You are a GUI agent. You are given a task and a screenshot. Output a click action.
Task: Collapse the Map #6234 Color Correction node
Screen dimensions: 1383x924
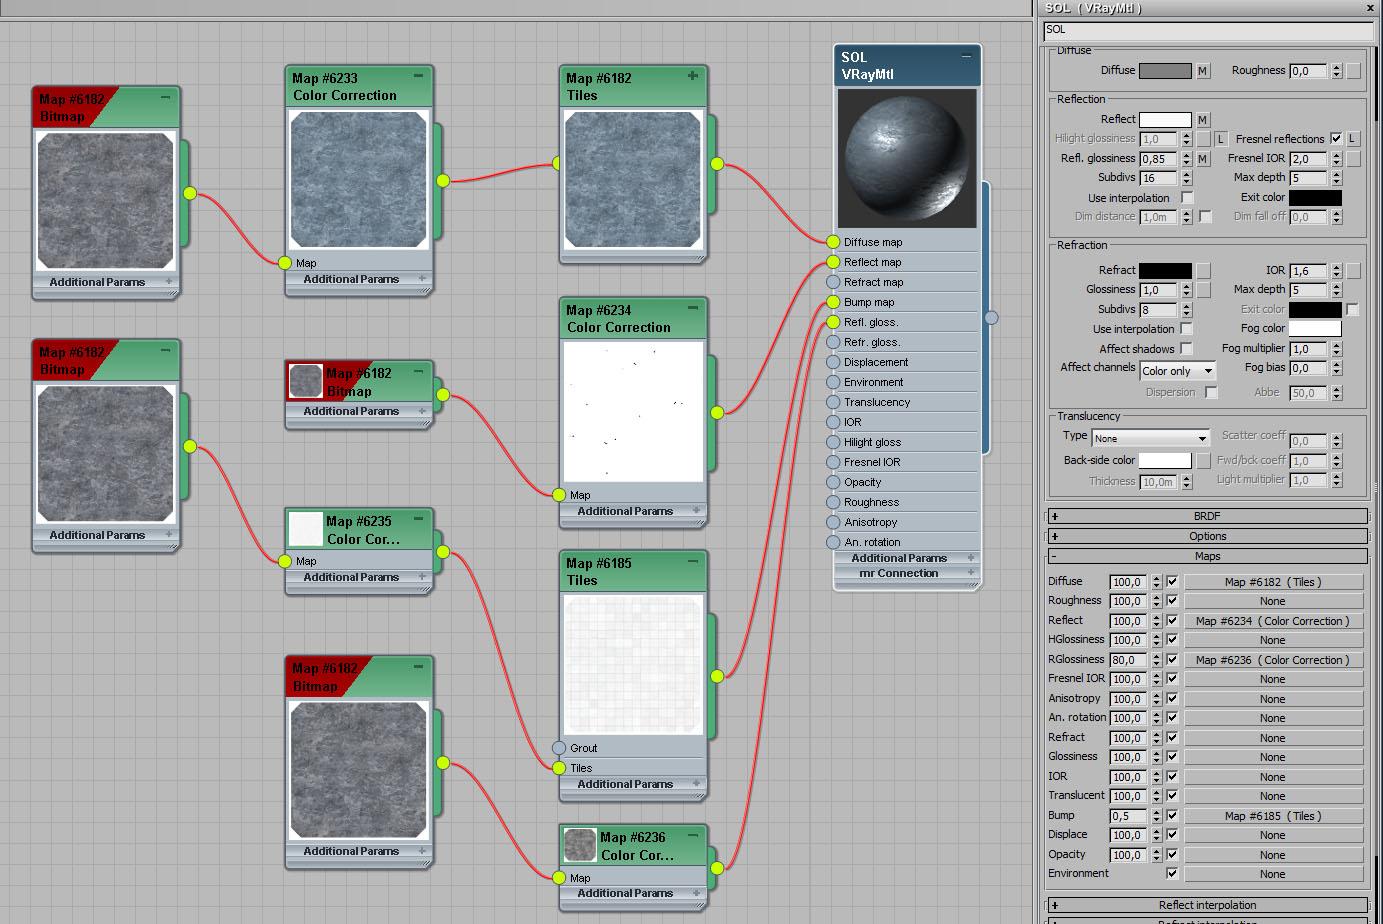pos(692,308)
